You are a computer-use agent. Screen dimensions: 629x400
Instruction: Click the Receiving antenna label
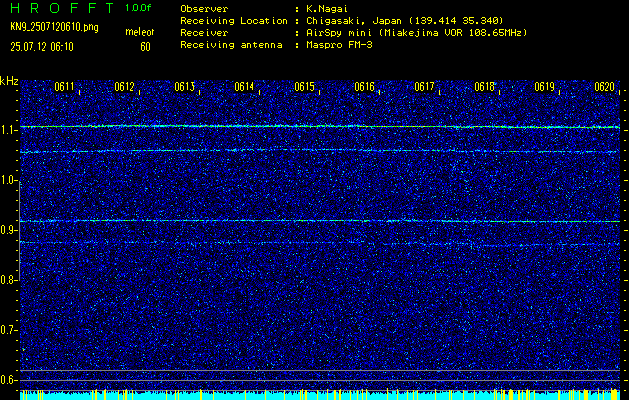tap(231, 45)
